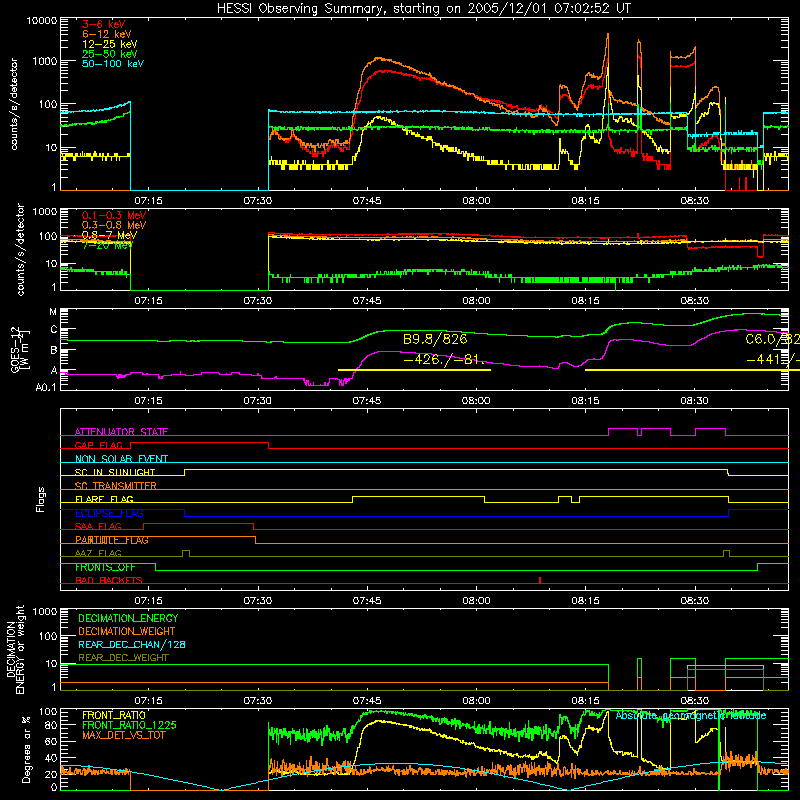800x800 pixels.
Task: Click the DECIMATION_ENERGY legend label
Action: pyautogui.click(x=128, y=618)
